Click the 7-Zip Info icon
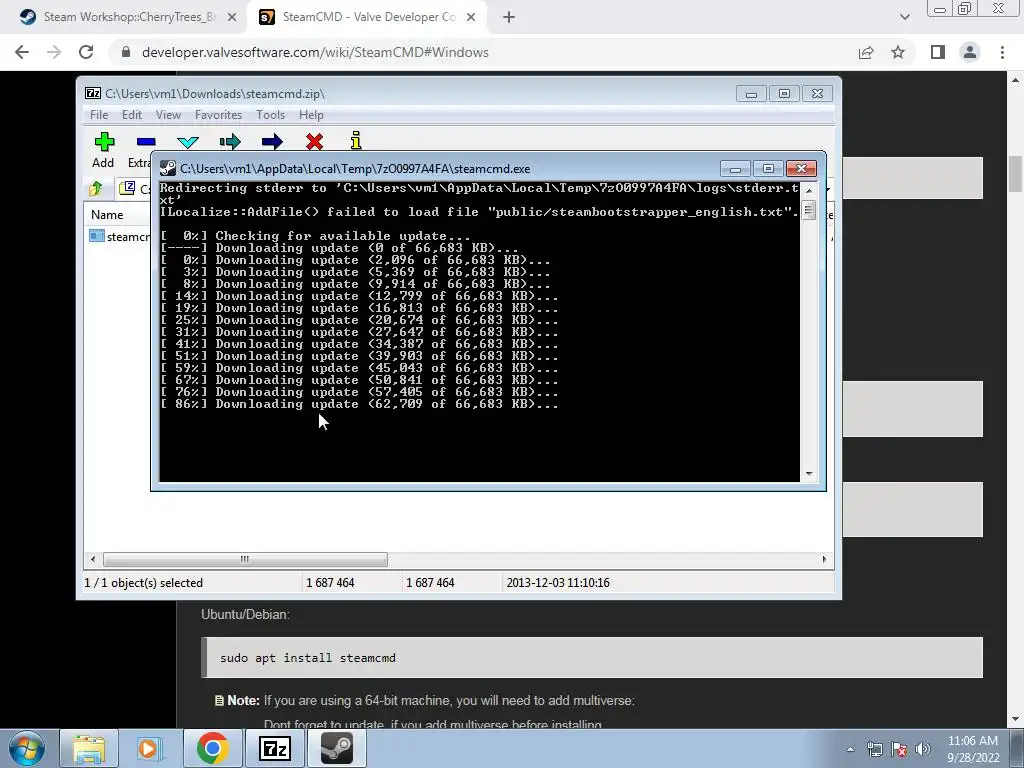The height and width of the screenshot is (768, 1024). click(356, 141)
